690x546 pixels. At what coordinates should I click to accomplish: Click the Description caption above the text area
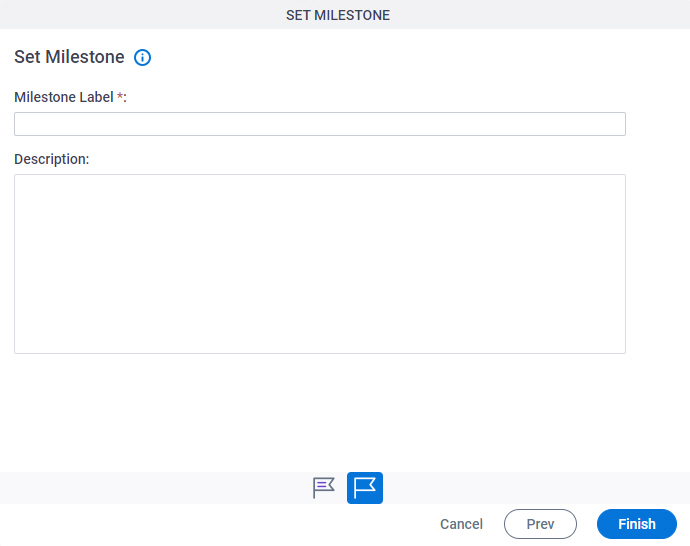pyautogui.click(x=51, y=159)
